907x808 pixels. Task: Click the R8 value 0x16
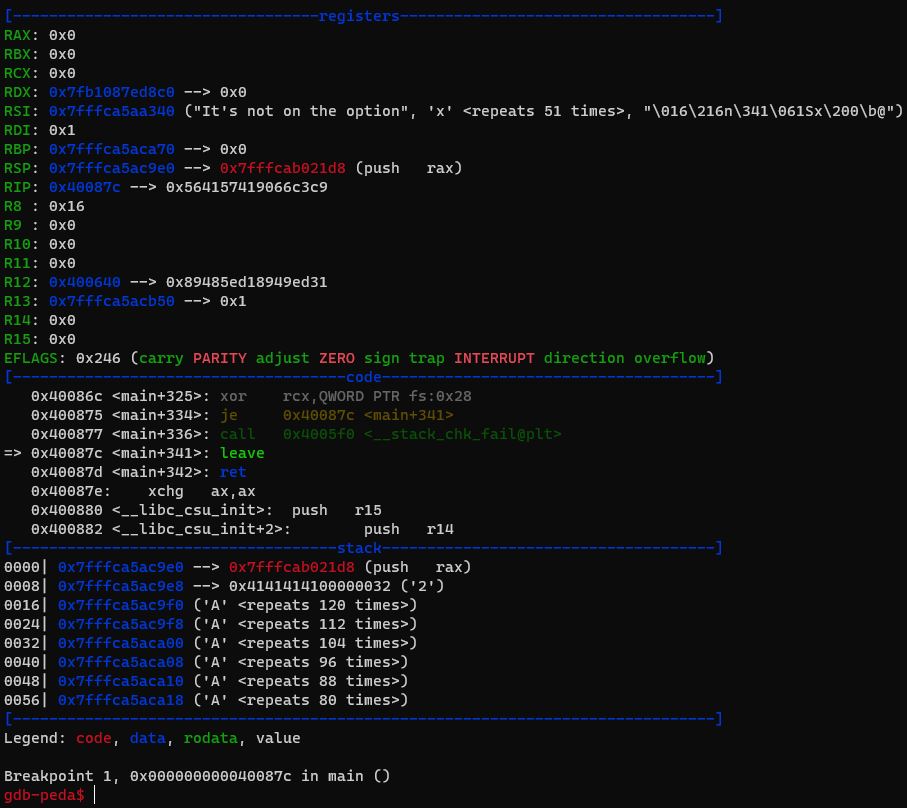click(x=67, y=206)
